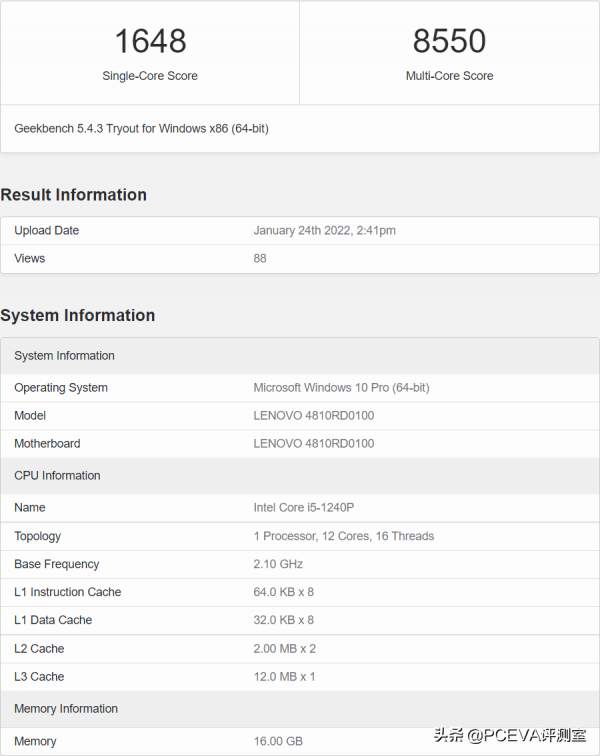The width and height of the screenshot is (600, 756).
Task: Click the Views count 88
Action: pyautogui.click(x=260, y=258)
